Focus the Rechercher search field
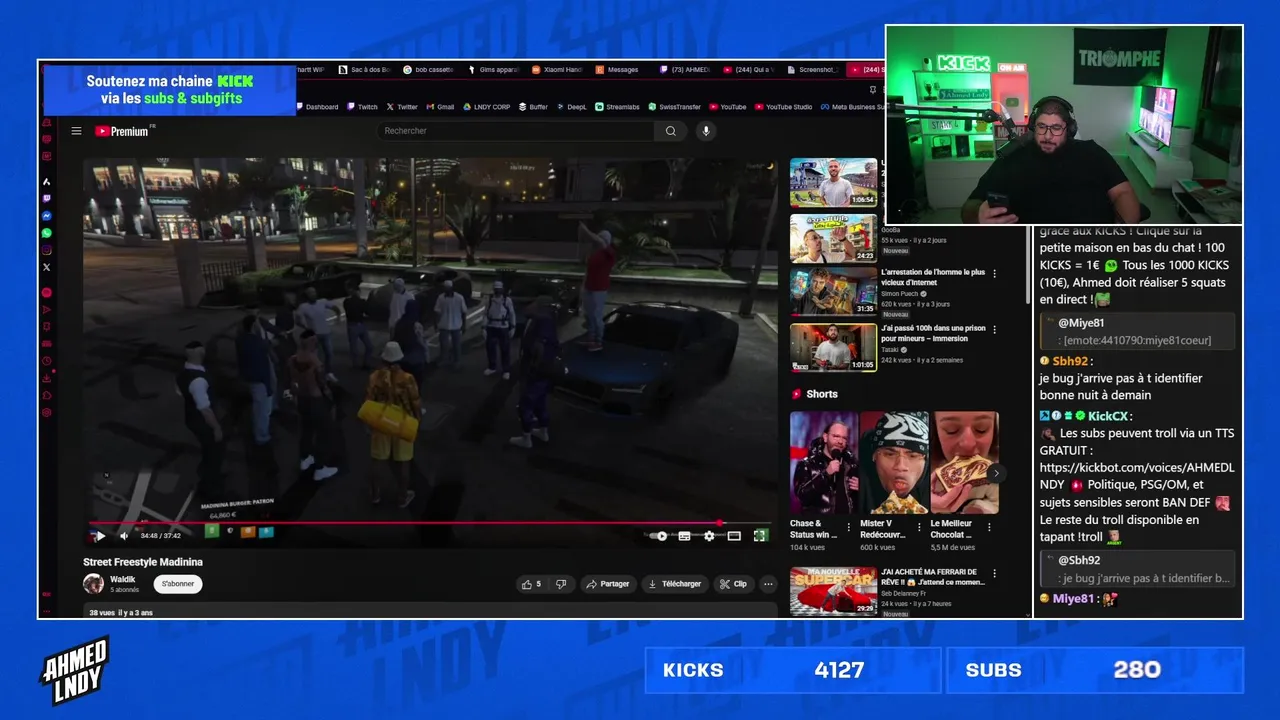This screenshot has width=1280, height=720. (x=515, y=131)
